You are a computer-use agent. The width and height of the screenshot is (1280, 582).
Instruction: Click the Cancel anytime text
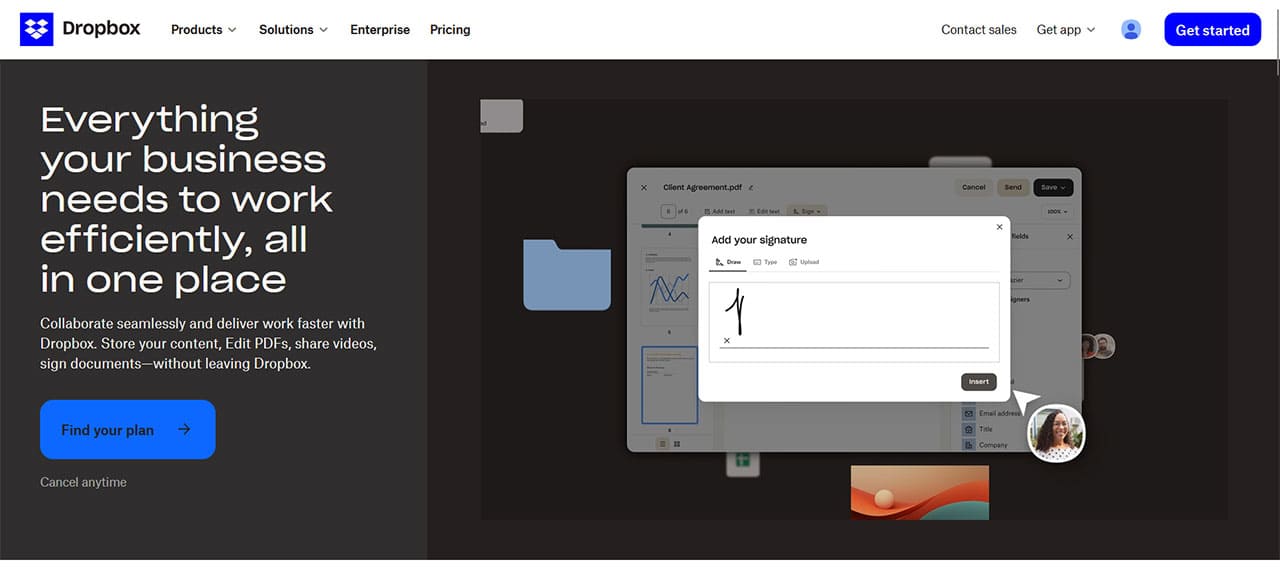[x=83, y=482]
